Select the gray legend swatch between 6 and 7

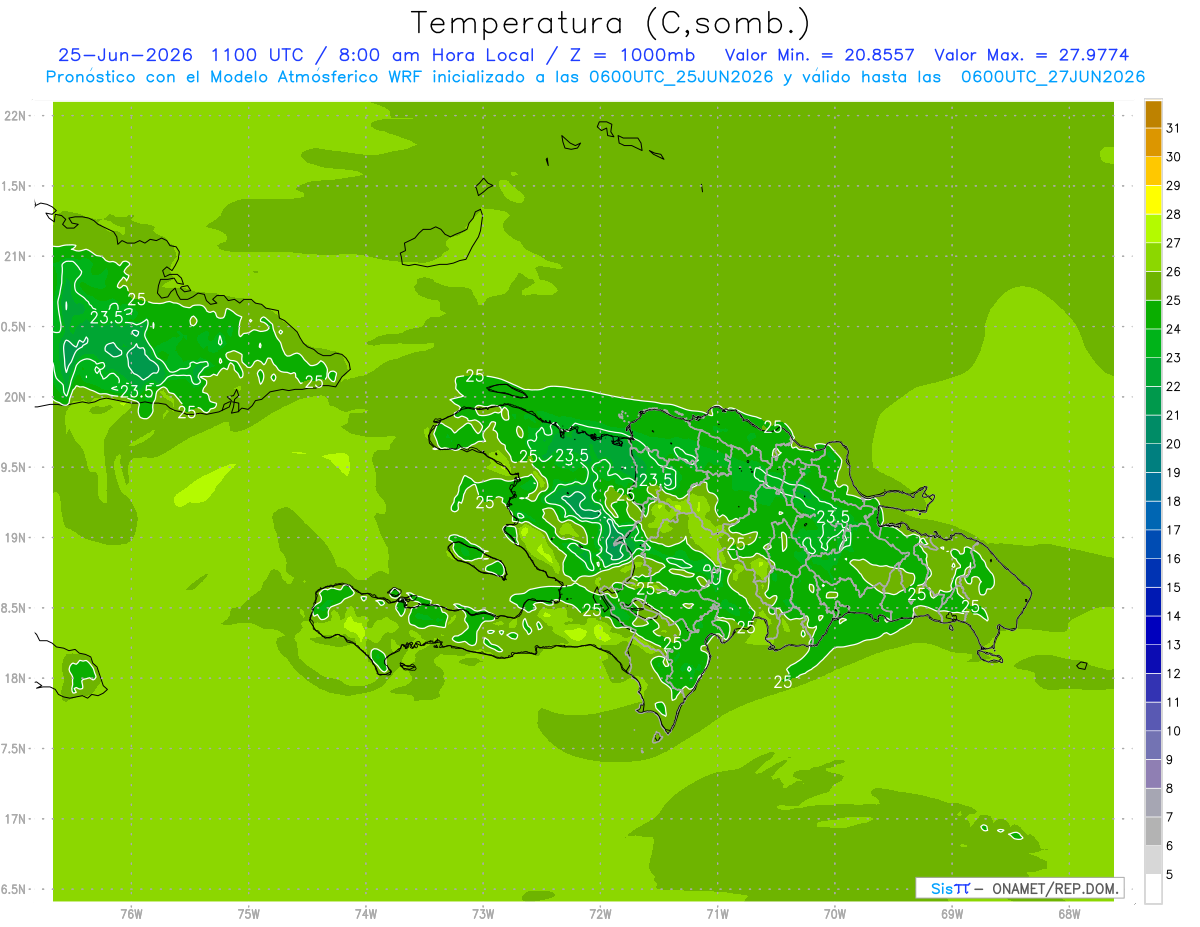coord(1153,831)
